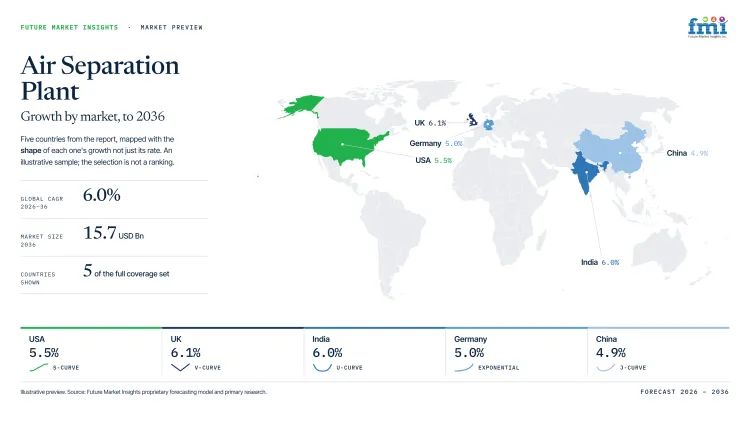Click the S-curve icon under USA
This screenshot has width=750, height=421.
[x=39, y=367]
